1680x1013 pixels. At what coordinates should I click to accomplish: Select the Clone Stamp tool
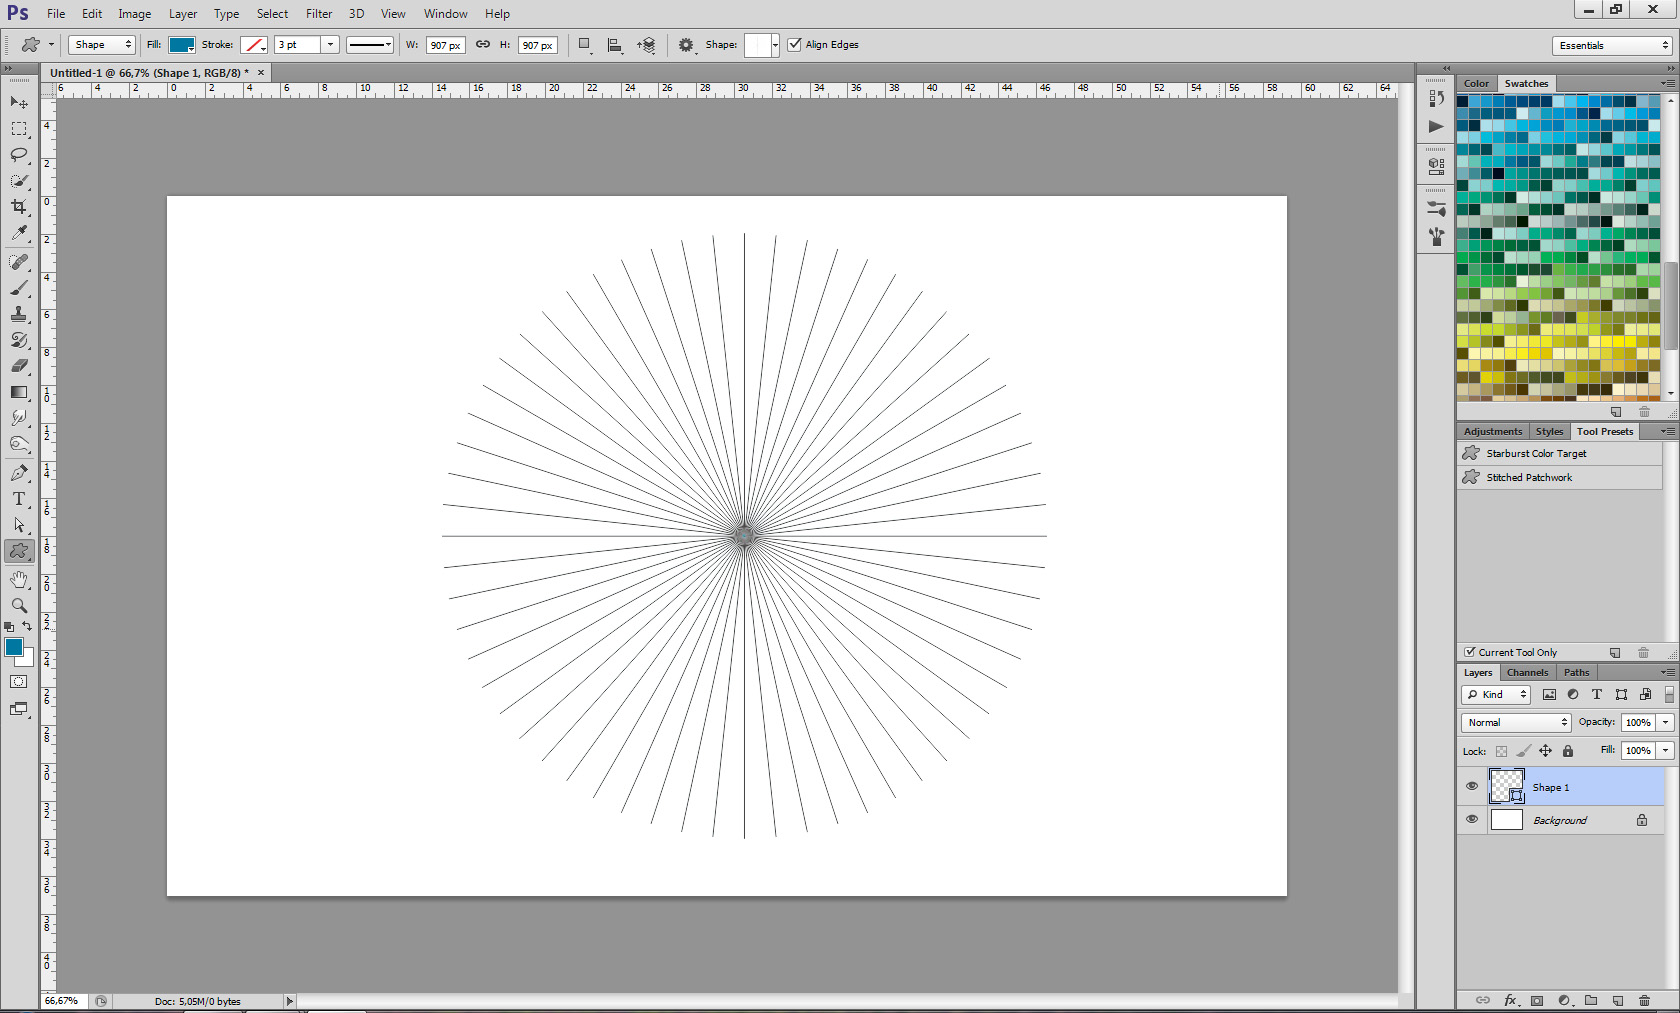click(x=19, y=314)
